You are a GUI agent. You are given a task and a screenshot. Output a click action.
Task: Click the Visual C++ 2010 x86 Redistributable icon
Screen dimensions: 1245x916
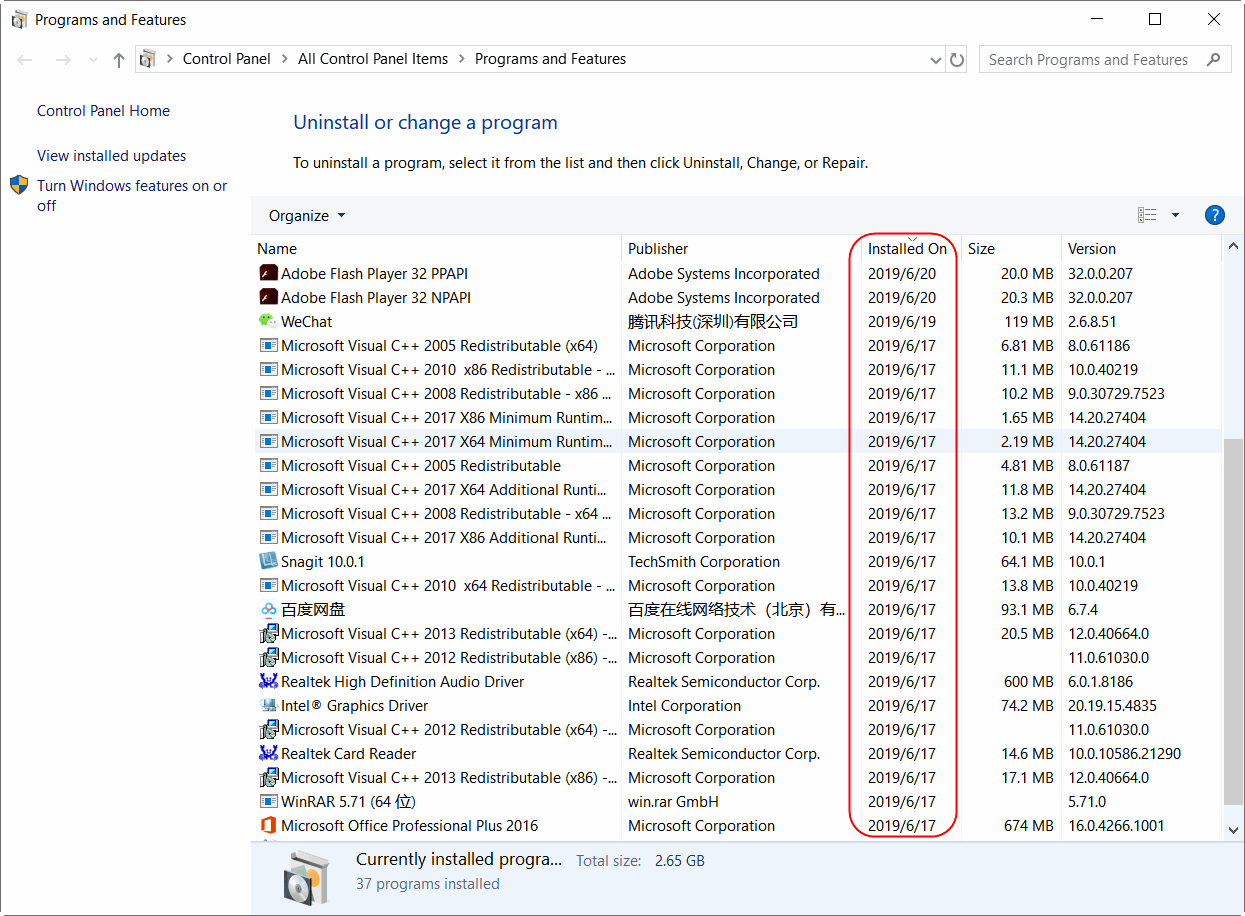(x=268, y=370)
